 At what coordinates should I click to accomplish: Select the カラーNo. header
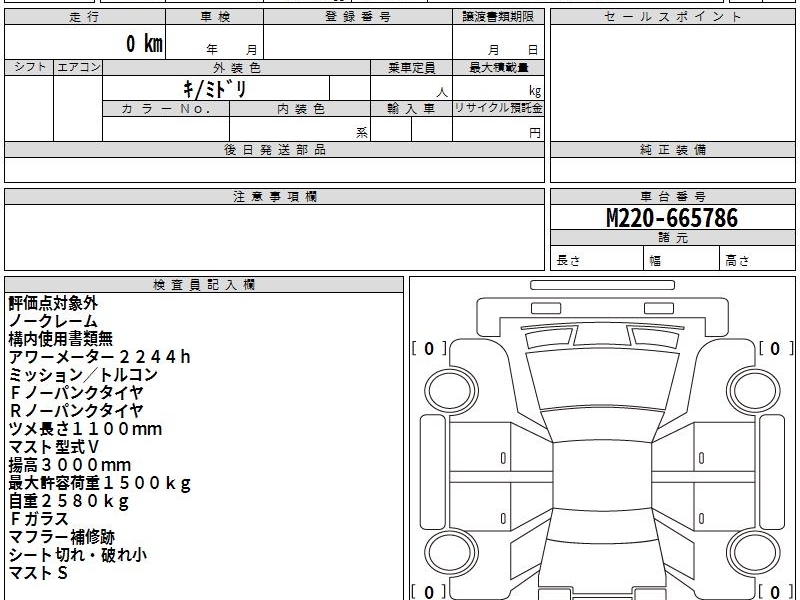pyautogui.click(x=166, y=109)
